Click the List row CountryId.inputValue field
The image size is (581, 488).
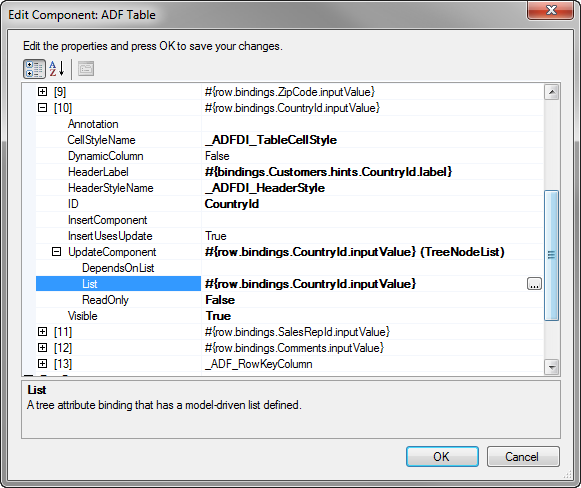311,284
